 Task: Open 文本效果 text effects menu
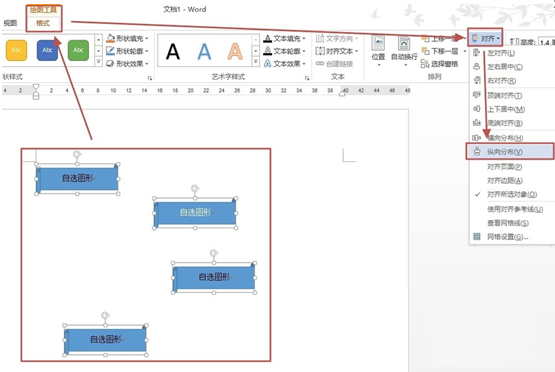tap(285, 64)
